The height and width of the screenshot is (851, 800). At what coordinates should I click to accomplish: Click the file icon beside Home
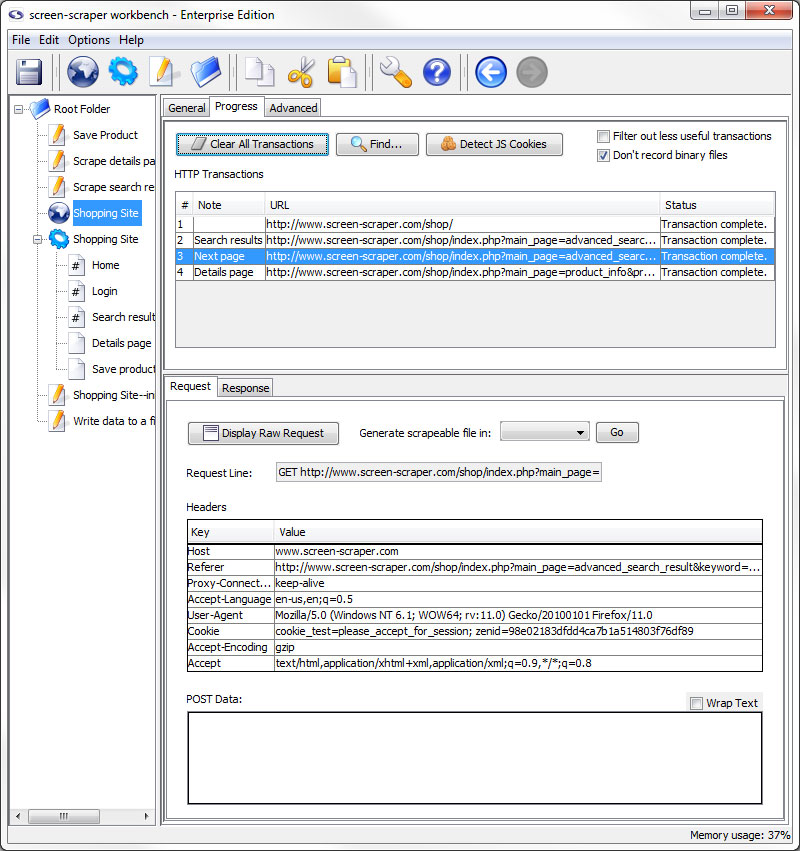[x=77, y=265]
